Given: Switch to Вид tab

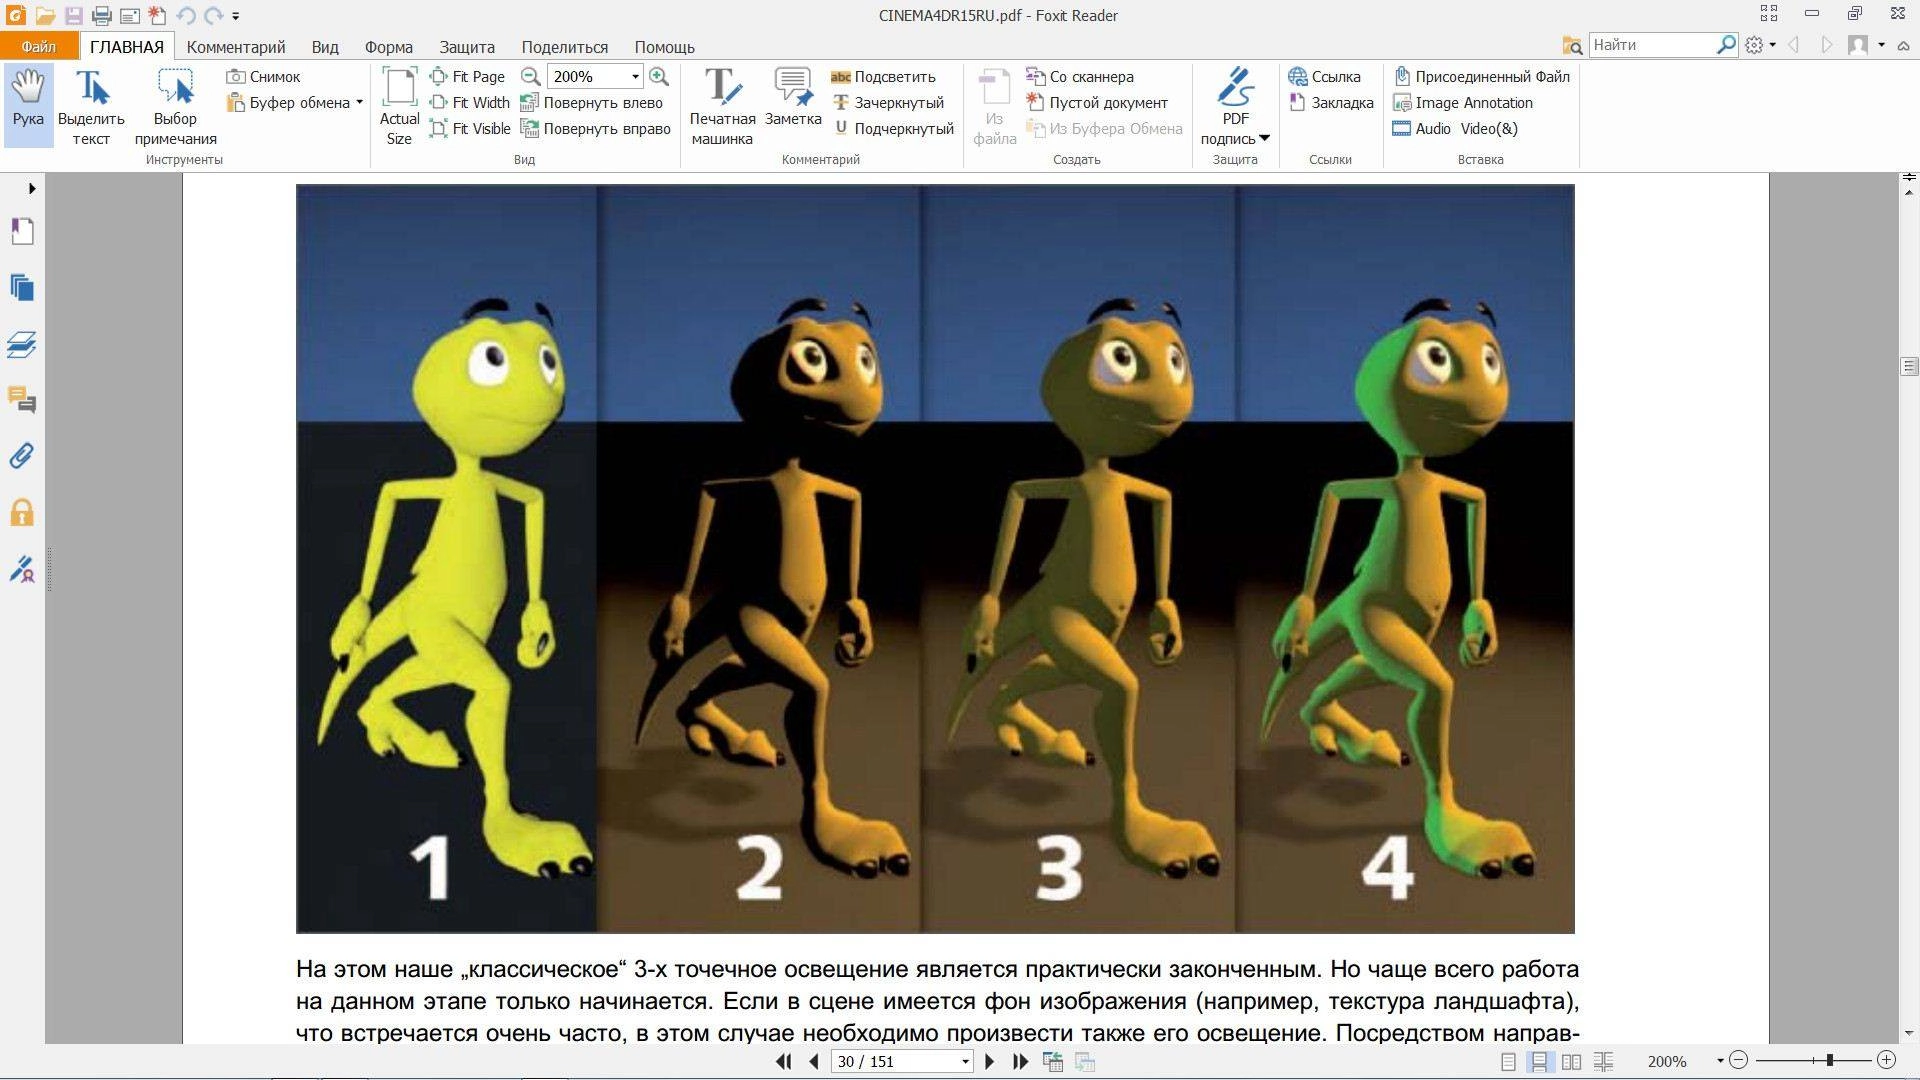Looking at the screenshot, I should point(325,47).
